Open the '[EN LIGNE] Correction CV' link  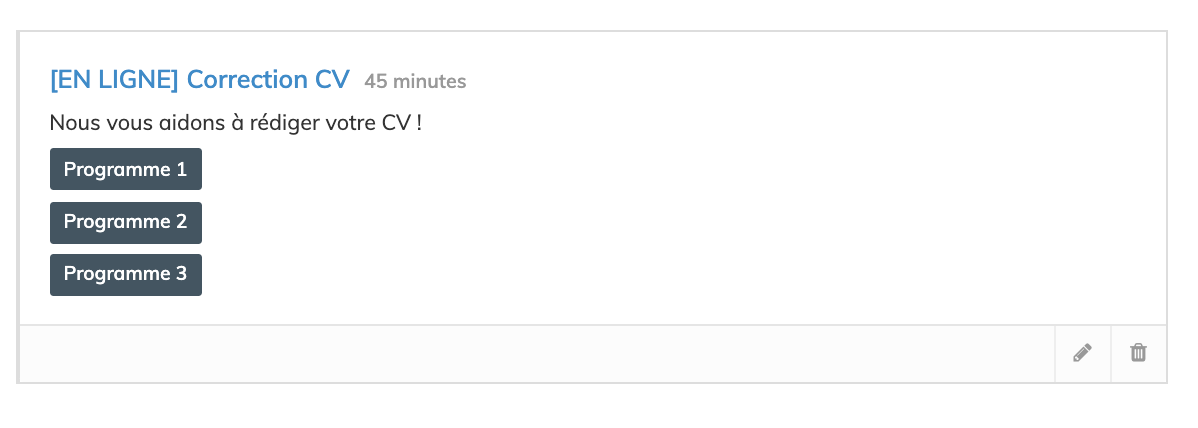point(199,79)
